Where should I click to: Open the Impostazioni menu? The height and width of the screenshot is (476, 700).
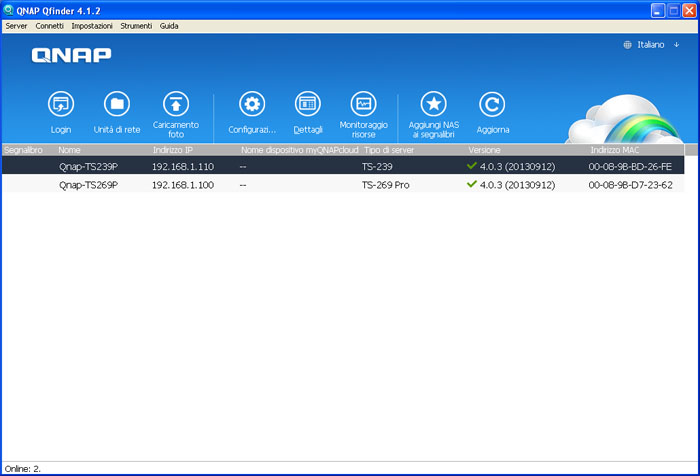[92, 25]
